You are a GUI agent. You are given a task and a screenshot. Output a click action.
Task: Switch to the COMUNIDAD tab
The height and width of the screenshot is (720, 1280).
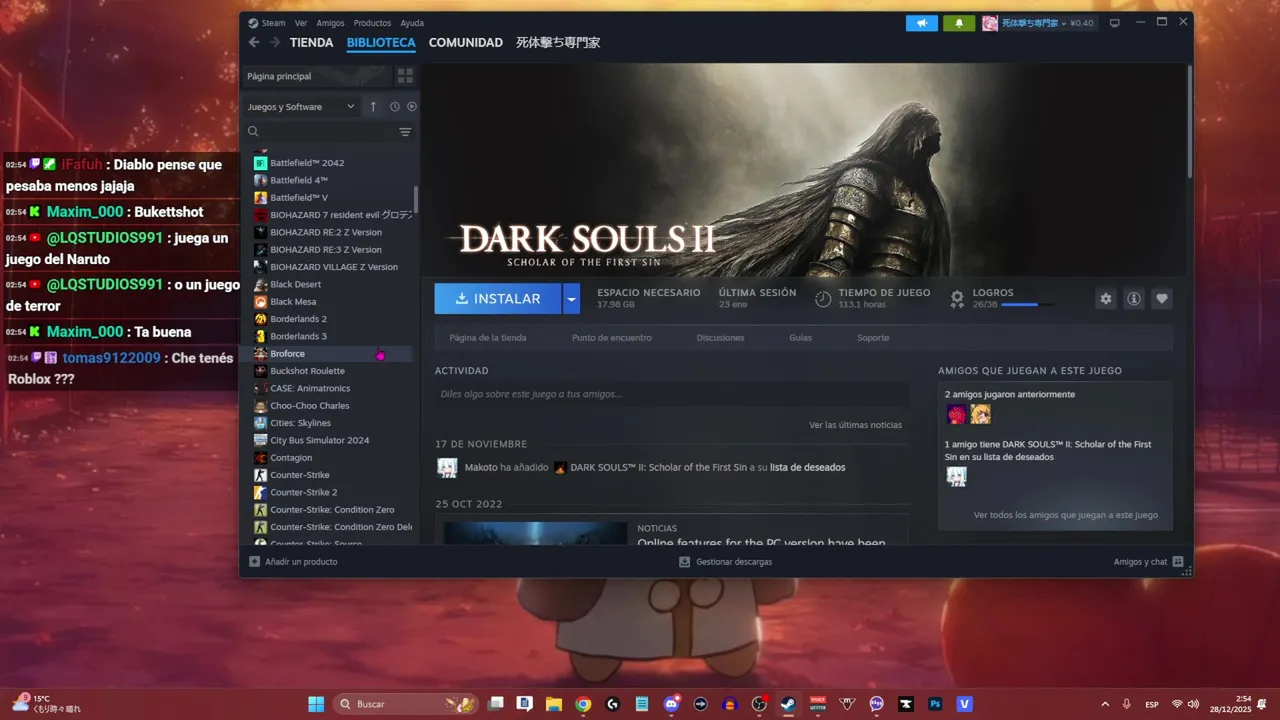click(466, 43)
